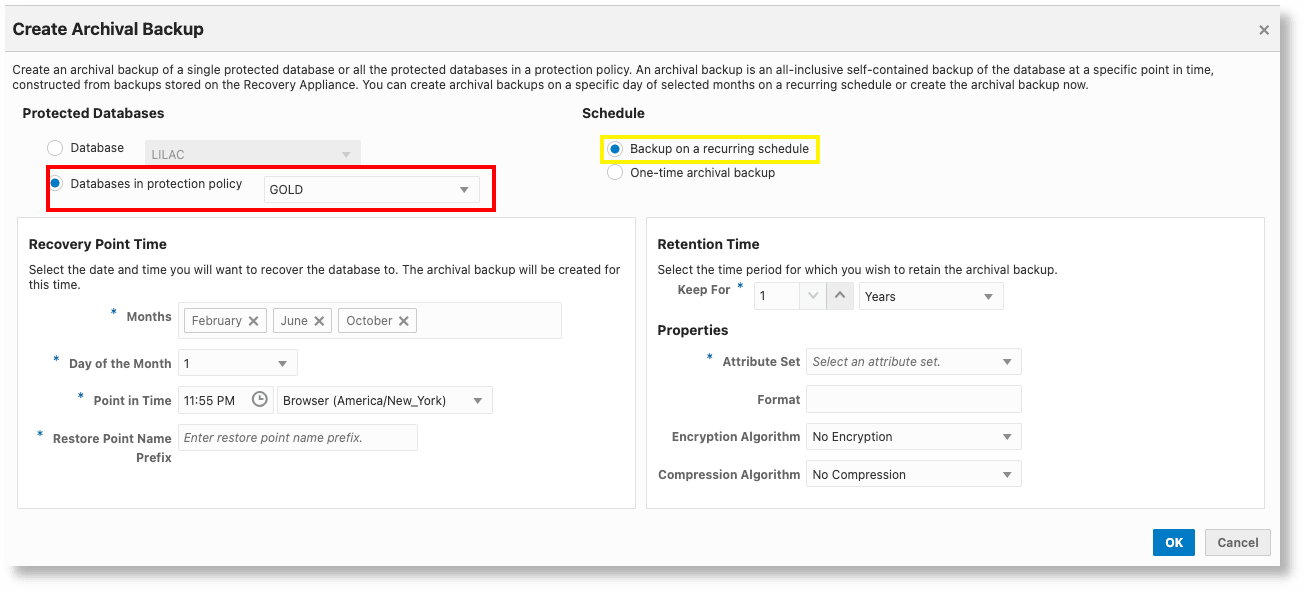Choose One-time archival backup option

coord(614,172)
